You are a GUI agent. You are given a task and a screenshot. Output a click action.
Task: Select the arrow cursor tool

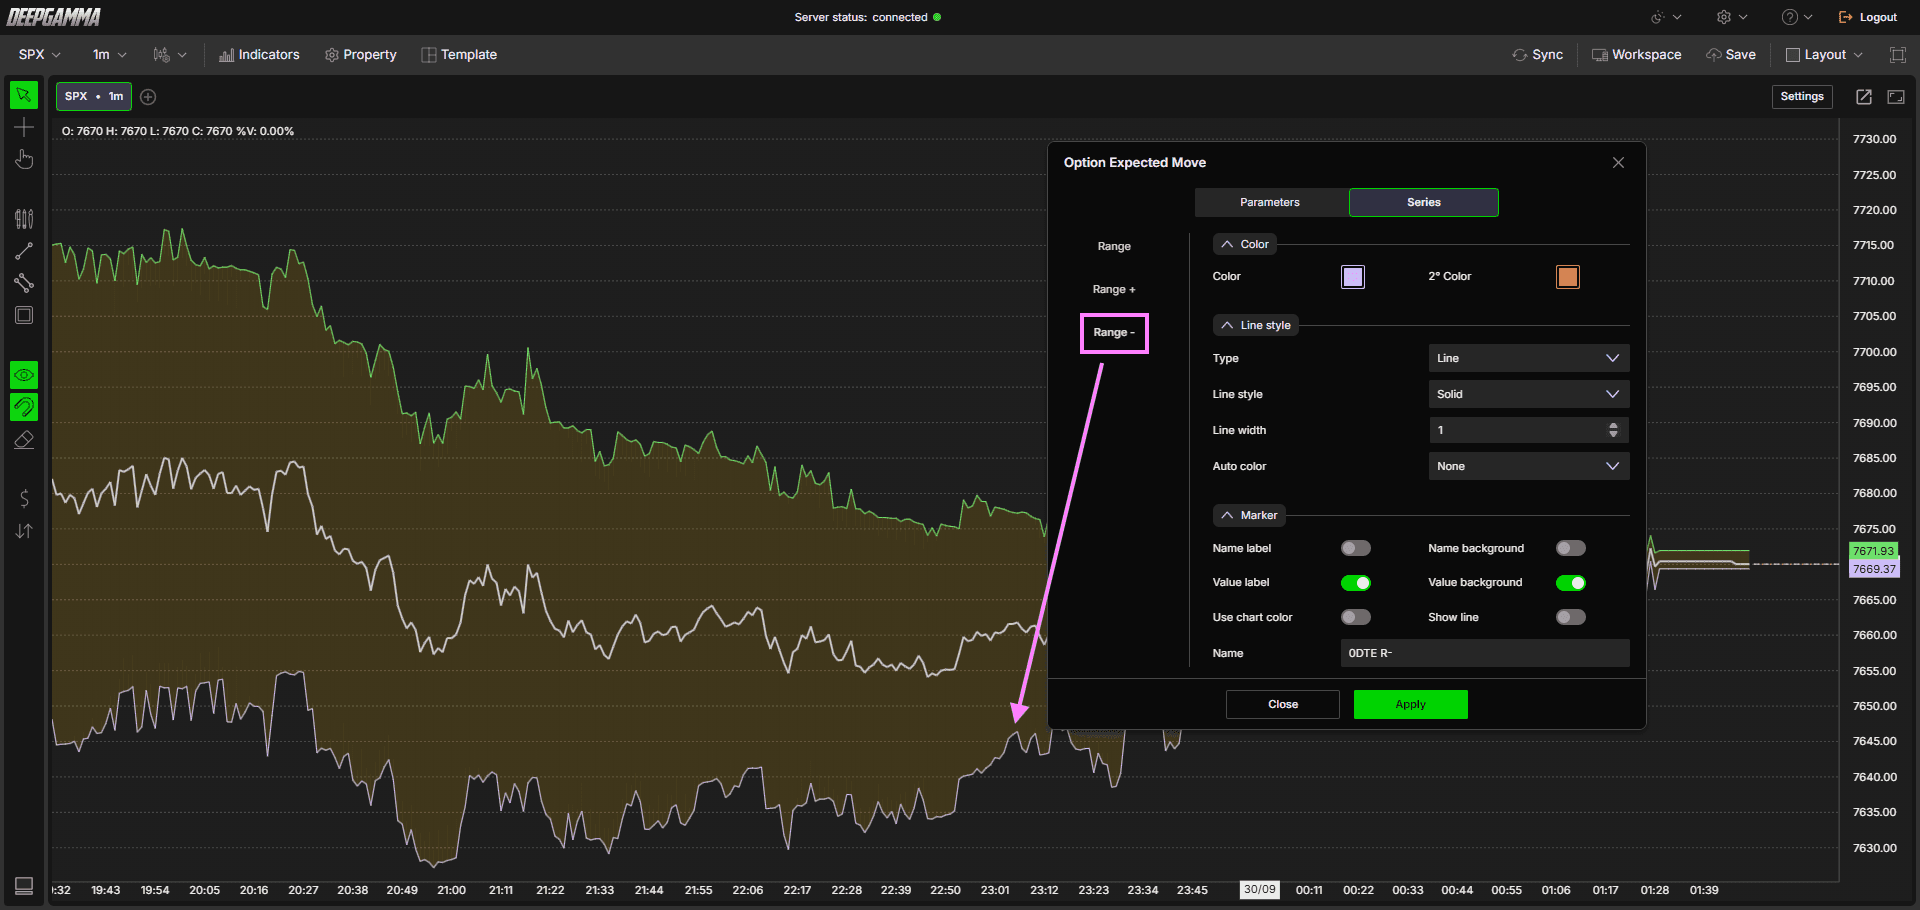pos(24,95)
